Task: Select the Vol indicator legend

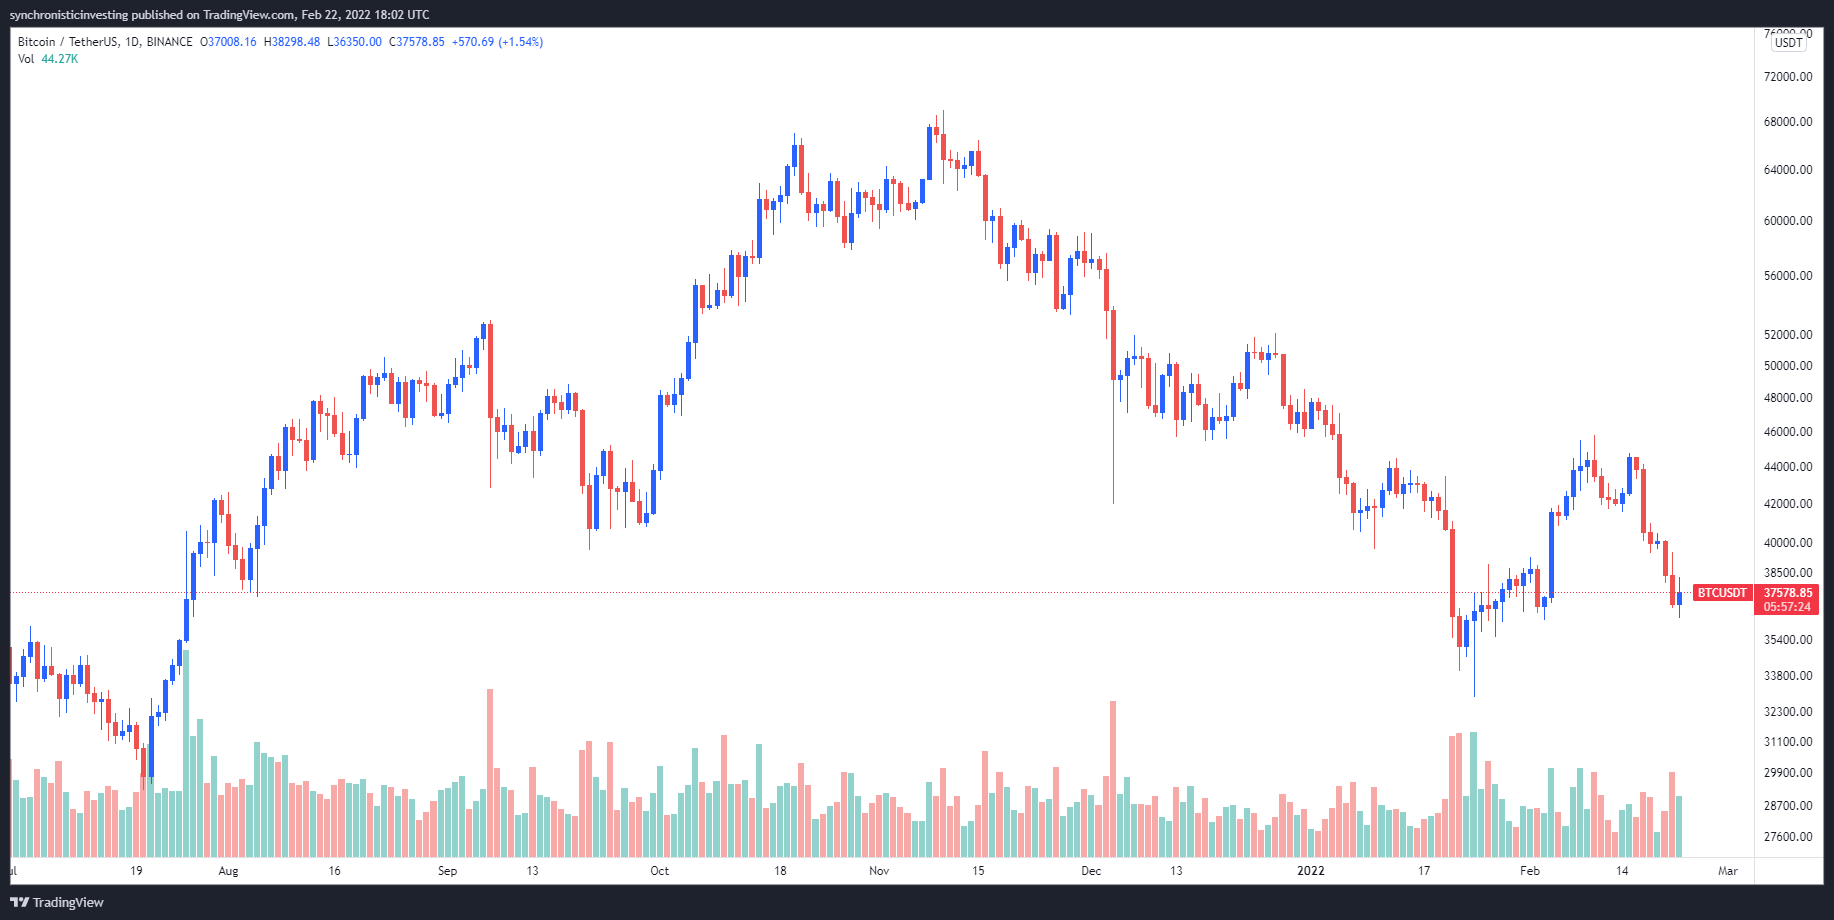Action: click(x=26, y=59)
